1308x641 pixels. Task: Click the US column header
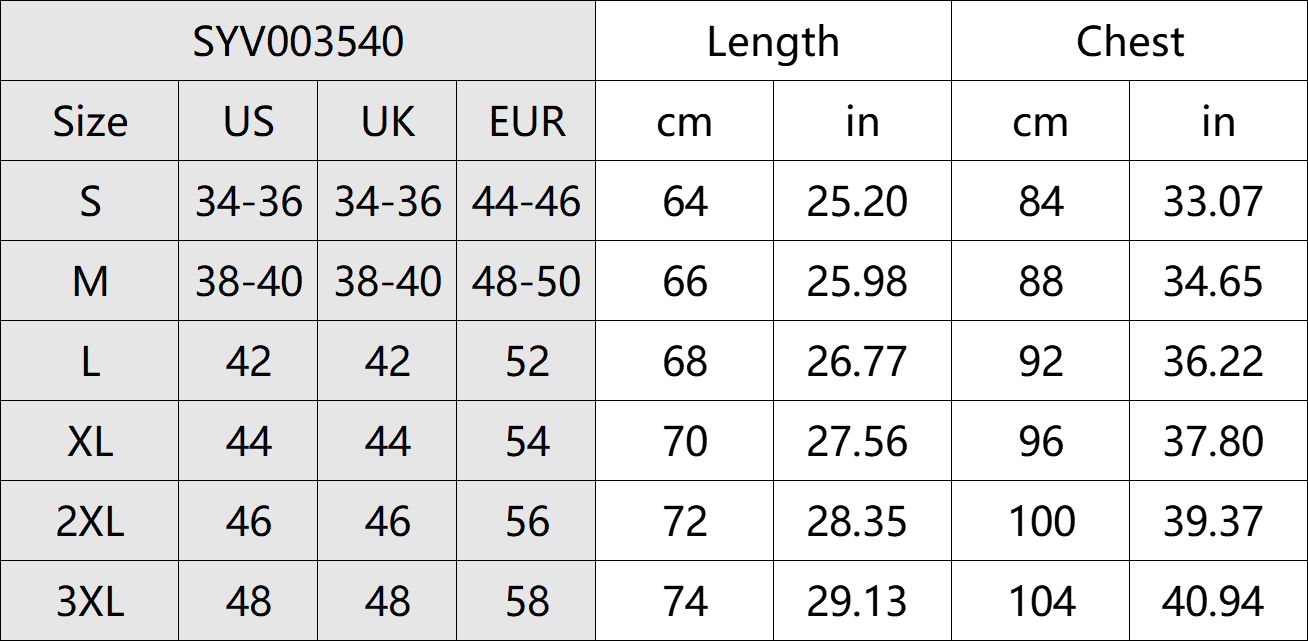point(248,122)
